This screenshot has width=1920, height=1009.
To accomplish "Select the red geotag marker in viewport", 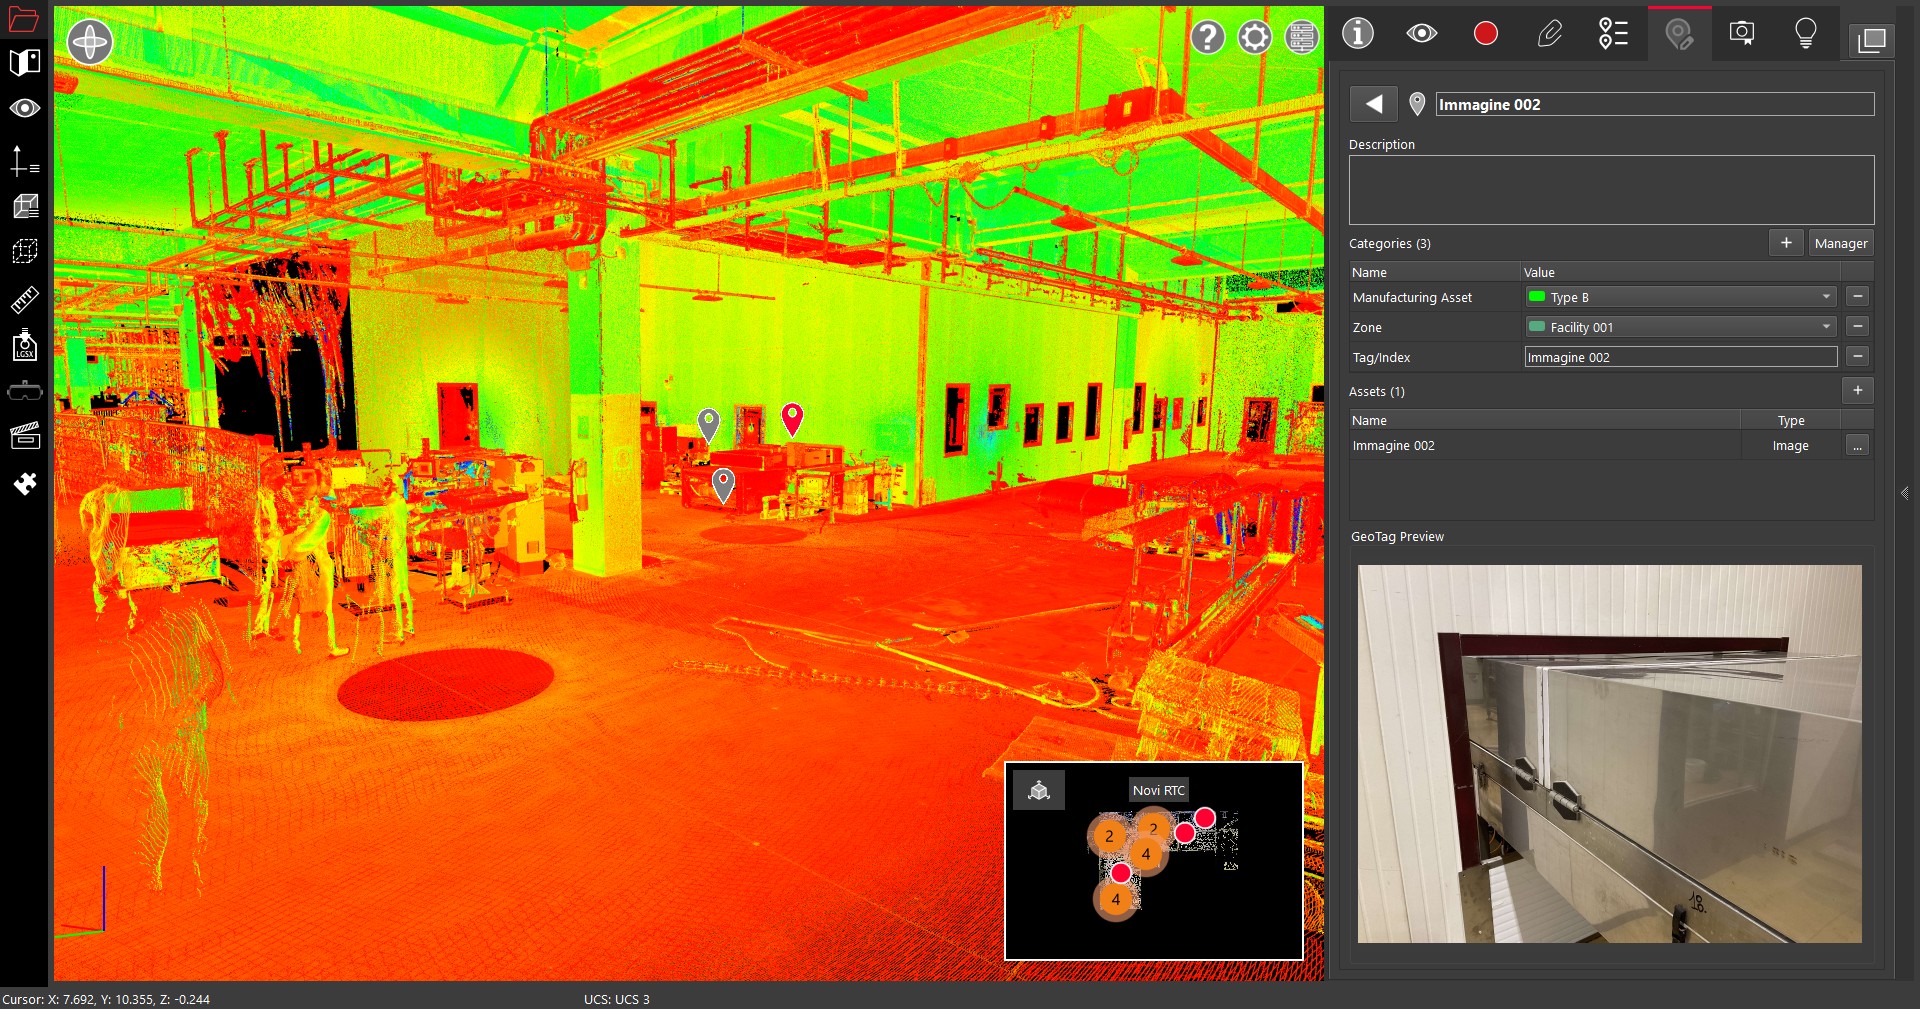I will 792,418.
